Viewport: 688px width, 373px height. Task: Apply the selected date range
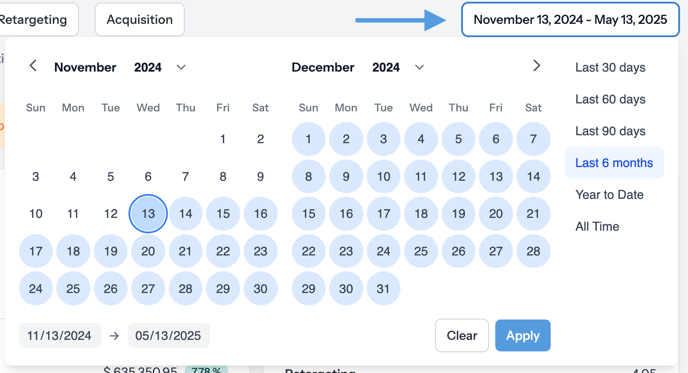[x=523, y=336]
